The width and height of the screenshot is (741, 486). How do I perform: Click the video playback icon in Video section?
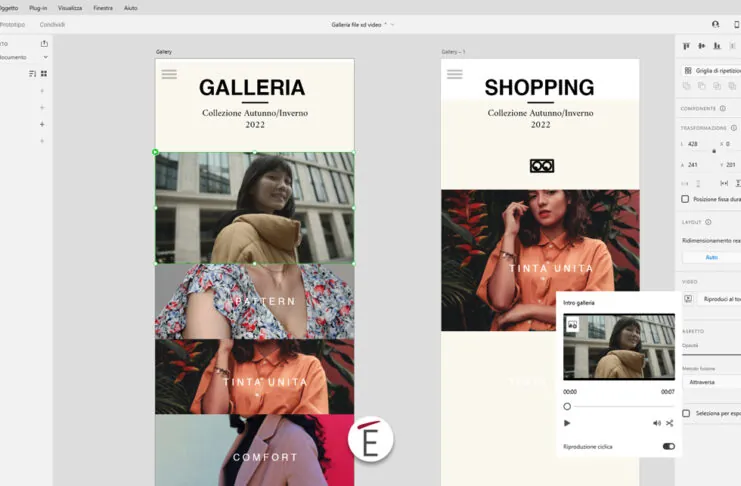(x=688, y=299)
